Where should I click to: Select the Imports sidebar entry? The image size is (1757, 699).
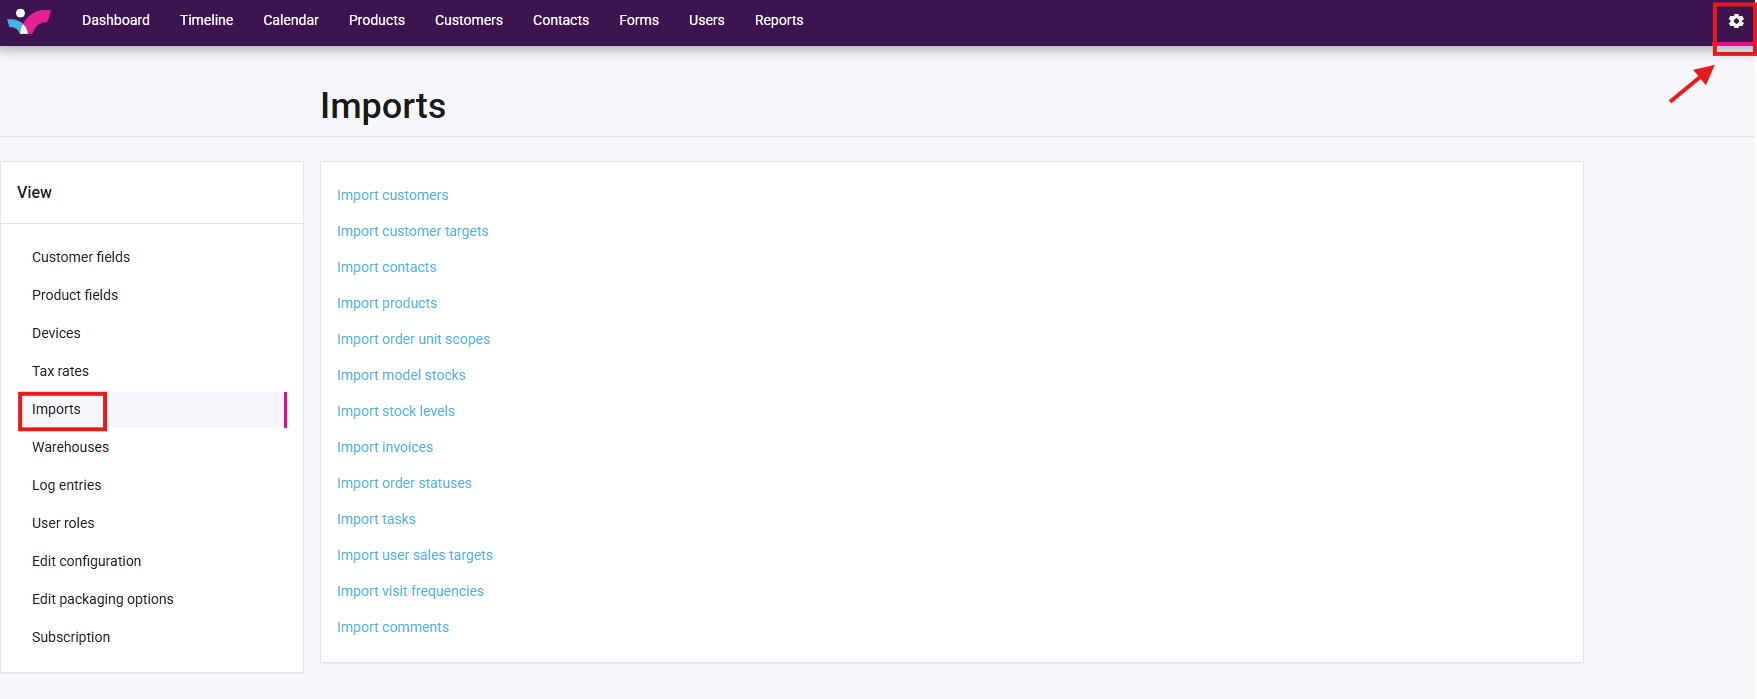point(56,409)
